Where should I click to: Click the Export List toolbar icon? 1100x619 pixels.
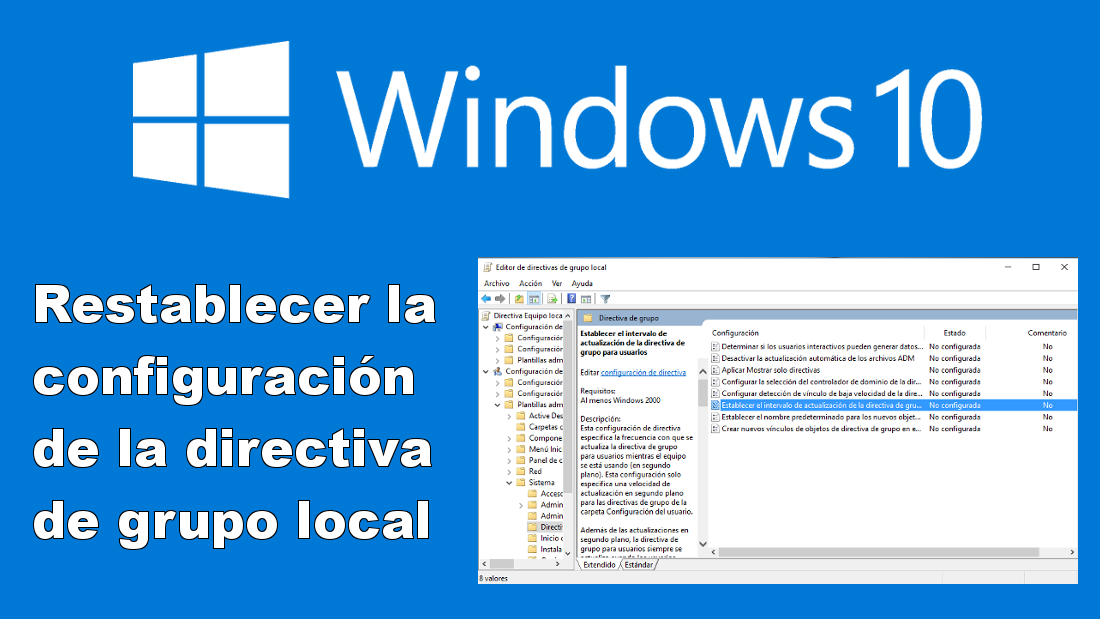[552, 299]
